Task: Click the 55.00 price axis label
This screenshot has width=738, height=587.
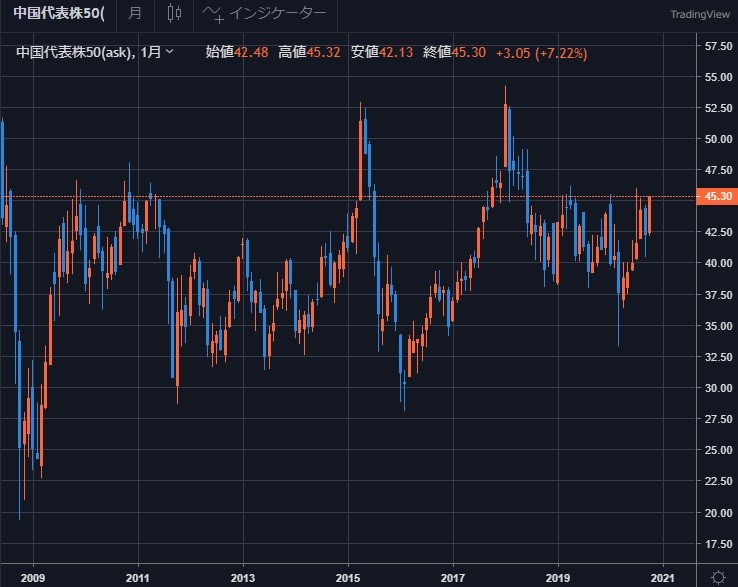Action: click(x=718, y=77)
